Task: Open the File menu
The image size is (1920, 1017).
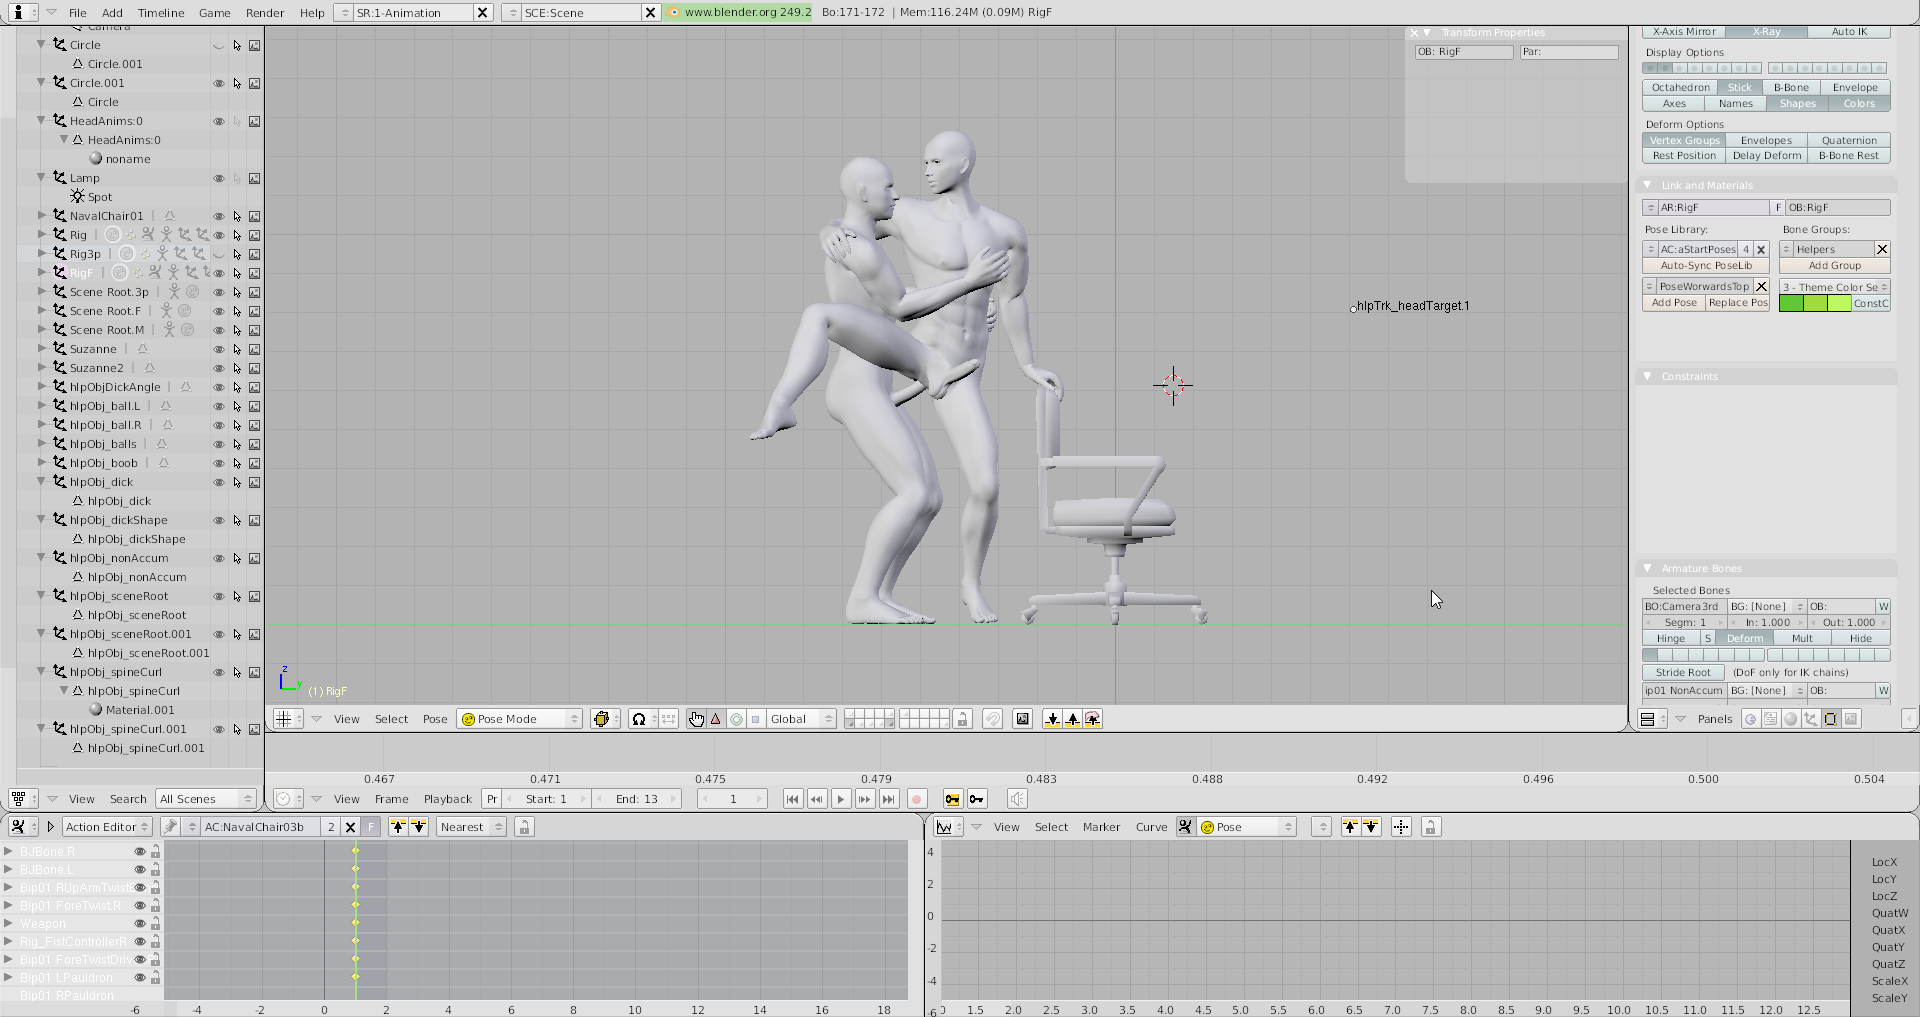Action: point(77,13)
